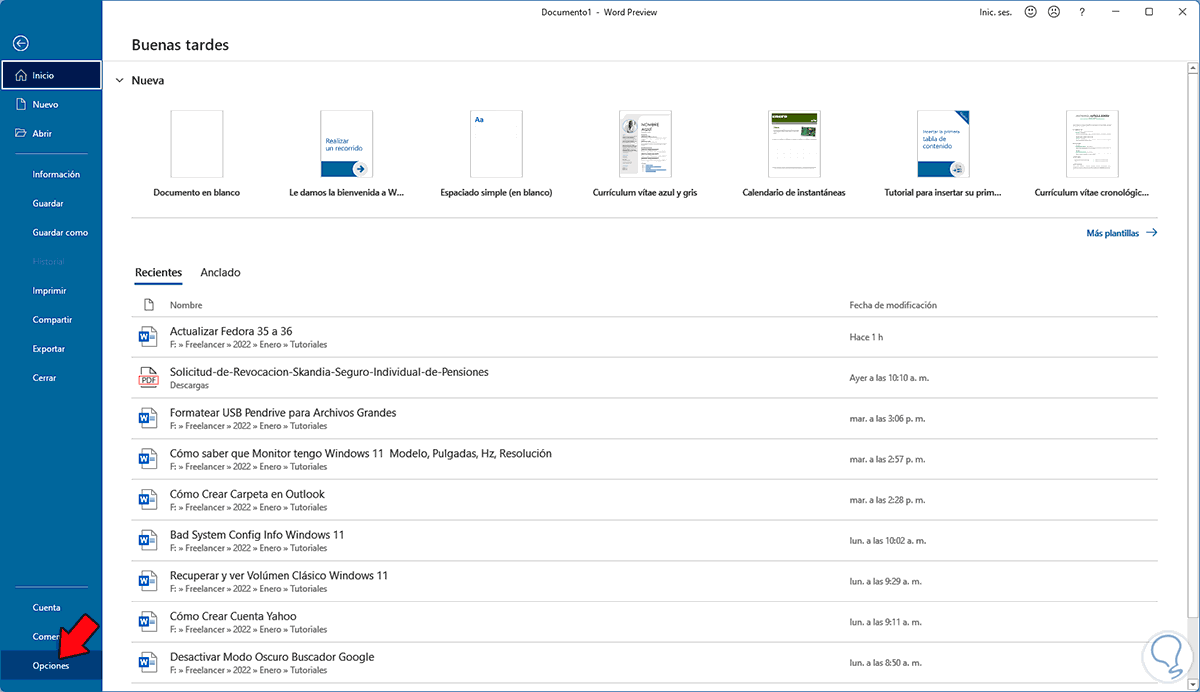The image size is (1200, 692).
Task: Click PDF icon of Solicitud-de-Revocacion file
Action: pos(148,378)
